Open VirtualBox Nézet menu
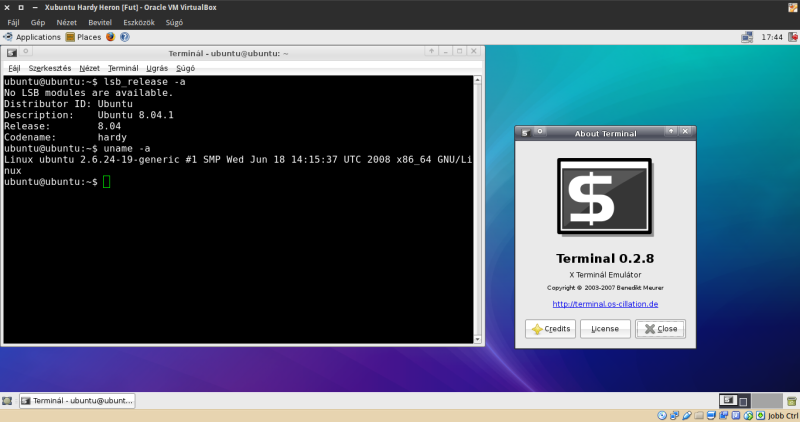The image size is (800, 422). click(66, 22)
